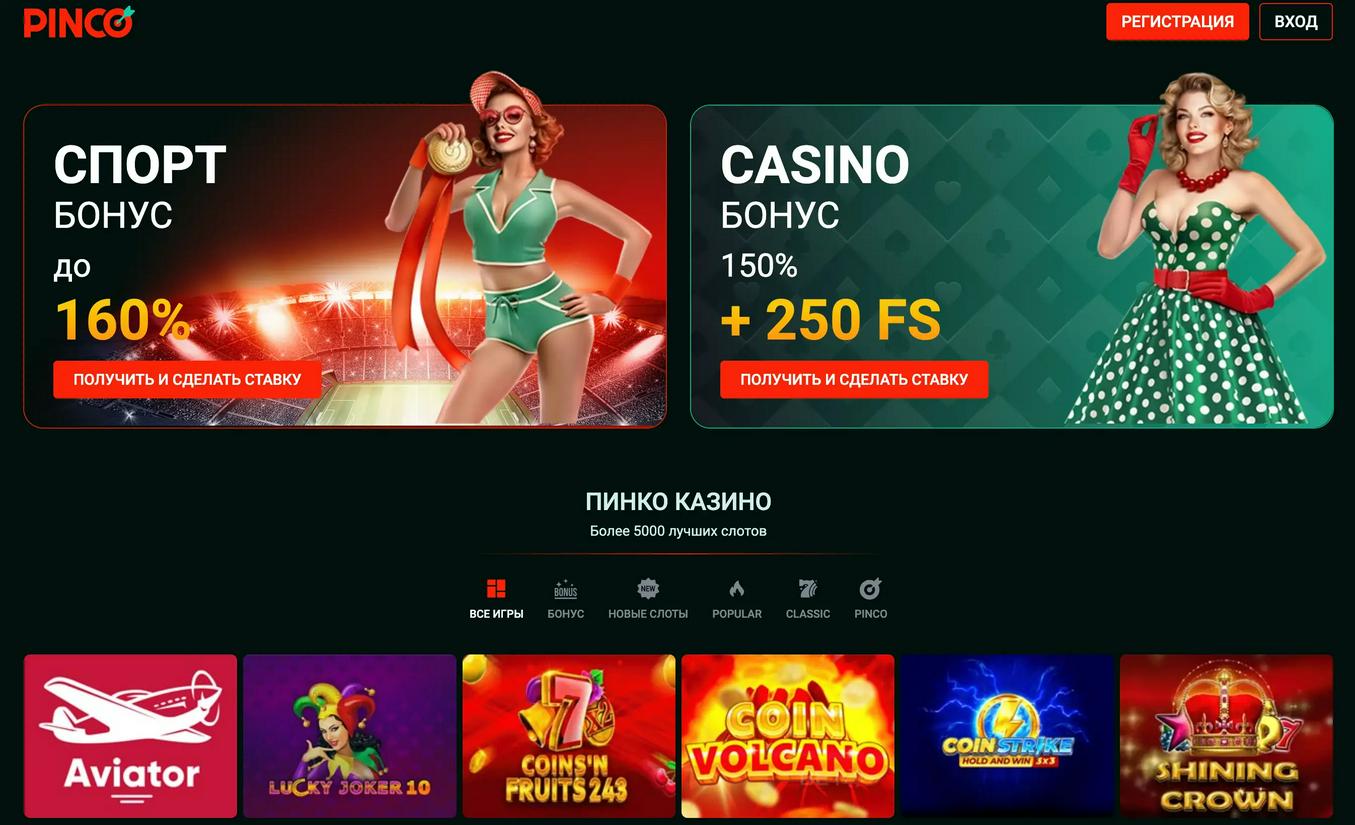Select the ВСЕ ИГРЫ grid icon
Screen dimensions: 1355x825
click(x=496, y=588)
